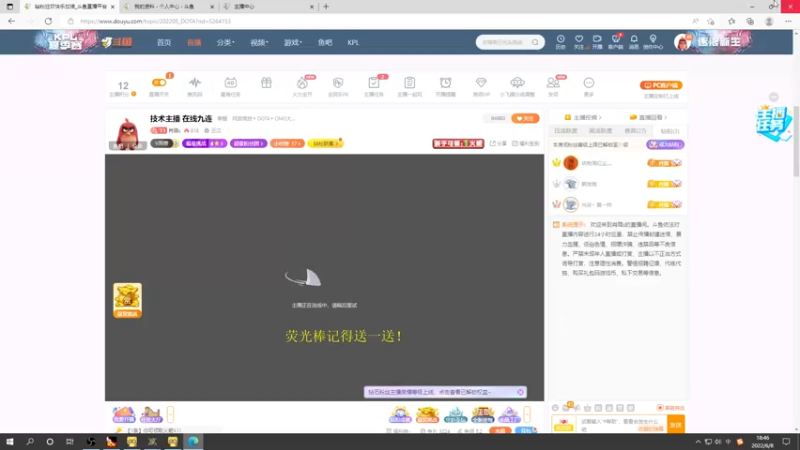Click the yellow treasure chest widget on video
Image resolution: width=800 pixels, height=450 pixels.
tap(128, 301)
